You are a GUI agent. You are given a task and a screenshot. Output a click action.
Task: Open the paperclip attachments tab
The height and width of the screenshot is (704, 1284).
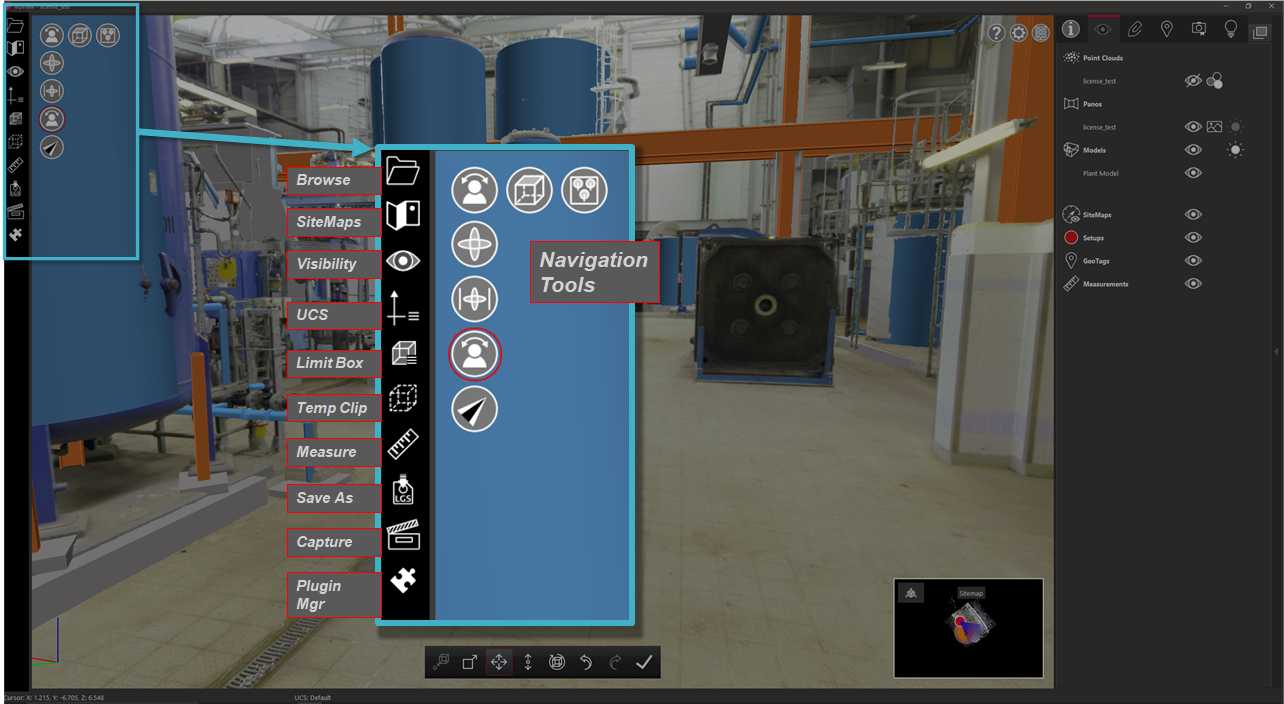1135,29
